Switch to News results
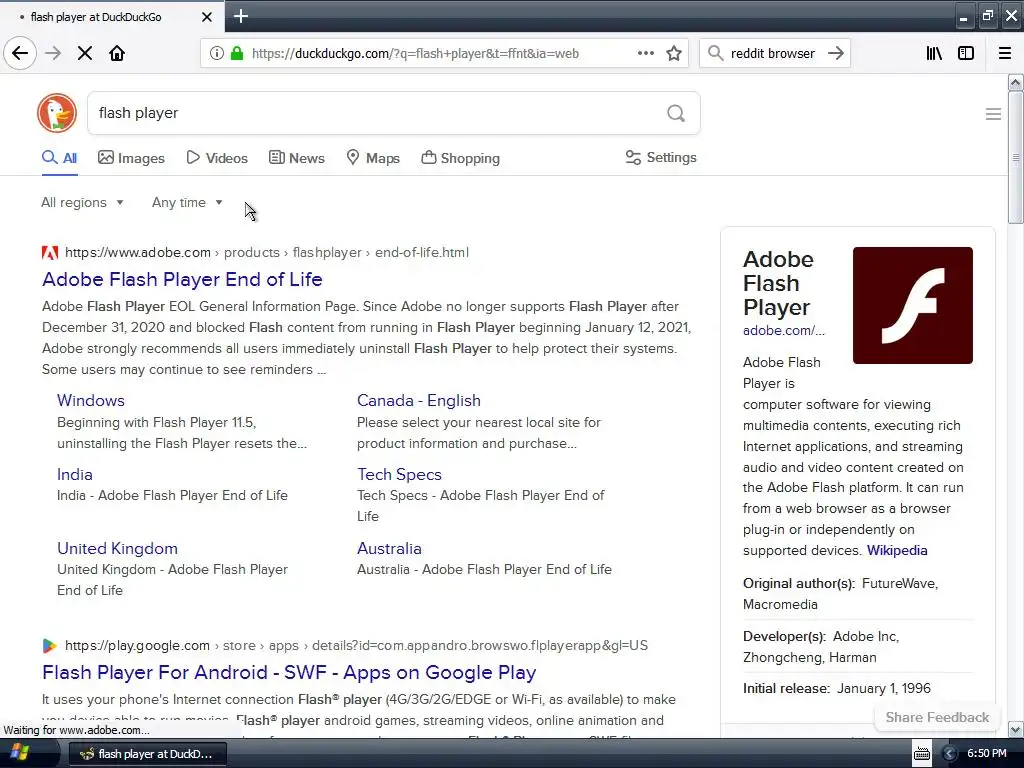 pos(296,158)
